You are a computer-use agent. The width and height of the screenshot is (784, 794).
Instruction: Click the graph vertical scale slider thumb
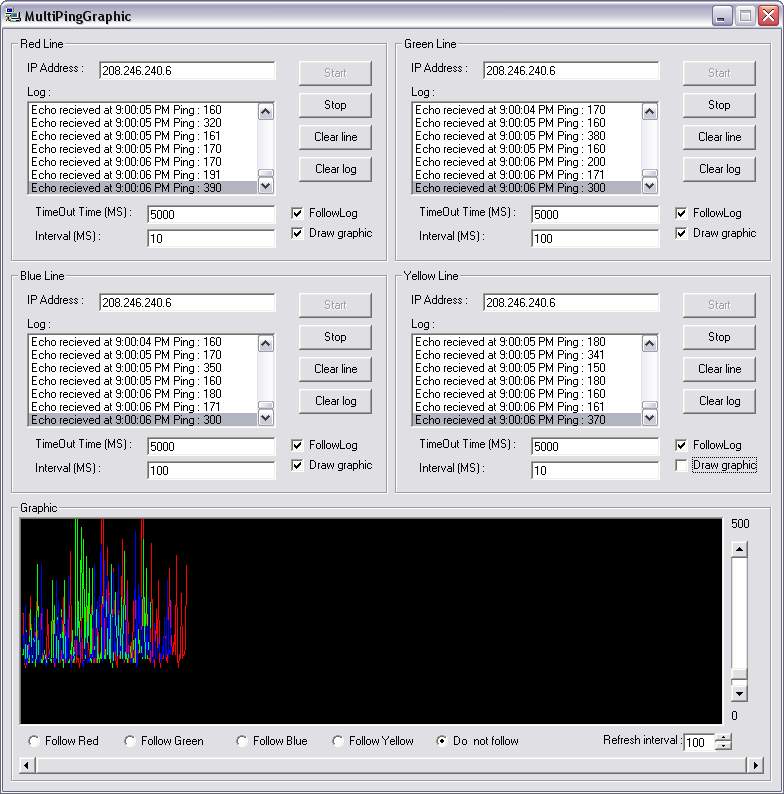739,674
